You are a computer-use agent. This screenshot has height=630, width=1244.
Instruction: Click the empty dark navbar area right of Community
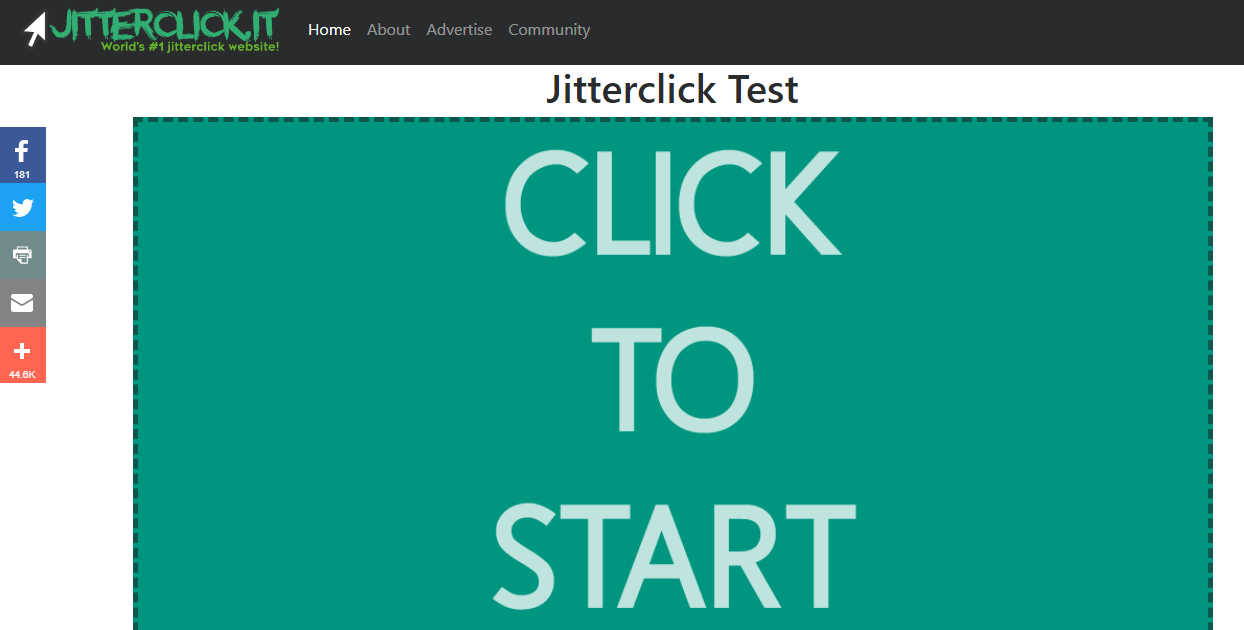pos(900,32)
